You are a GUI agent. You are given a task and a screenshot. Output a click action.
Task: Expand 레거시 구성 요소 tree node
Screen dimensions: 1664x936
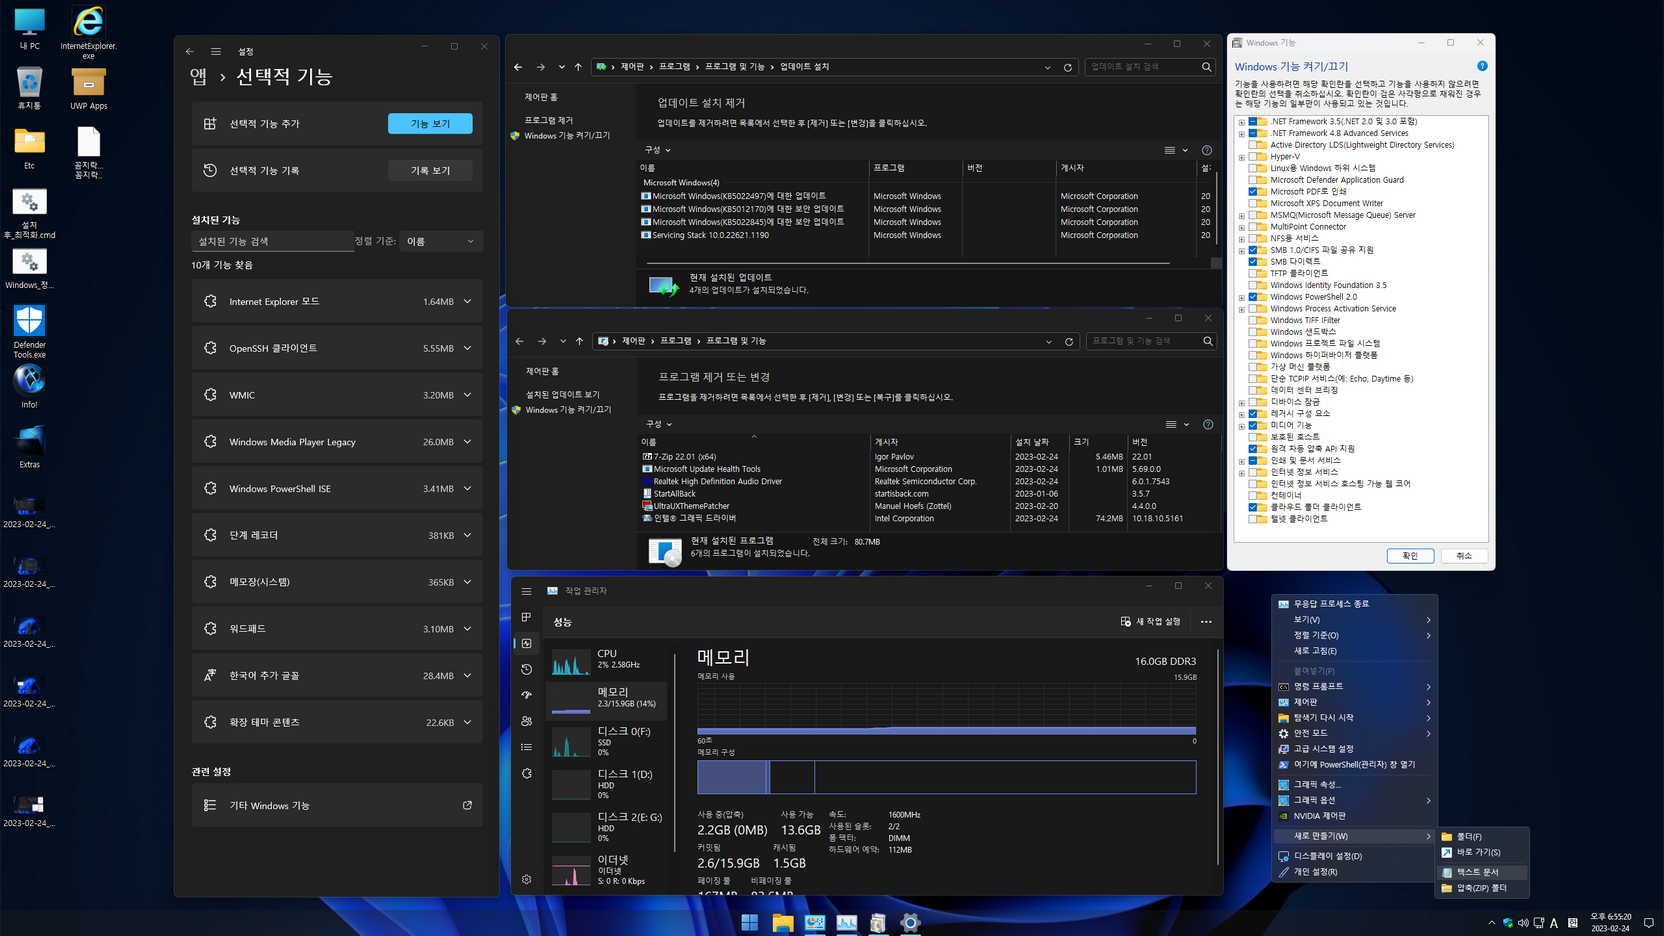point(1242,414)
